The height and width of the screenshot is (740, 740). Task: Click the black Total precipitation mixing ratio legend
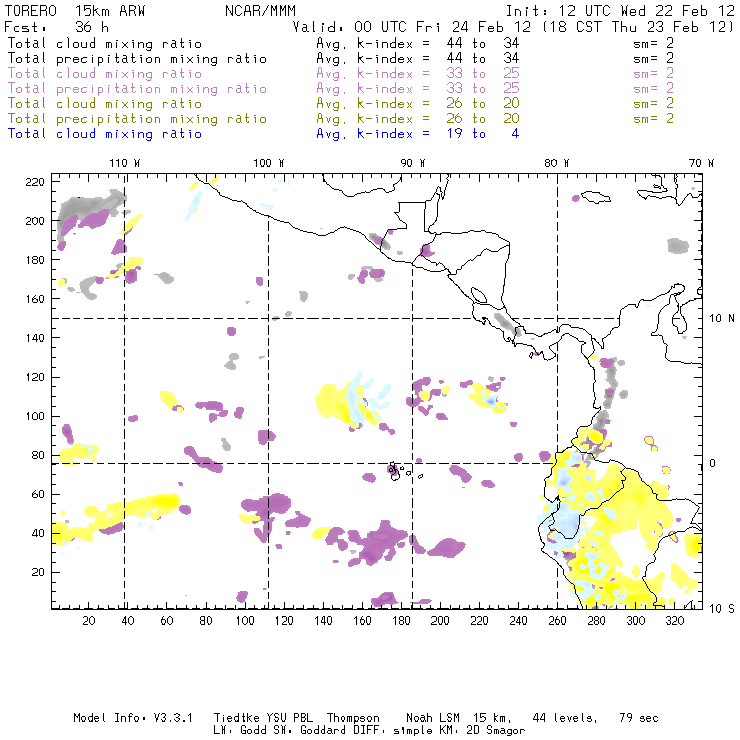[137, 59]
